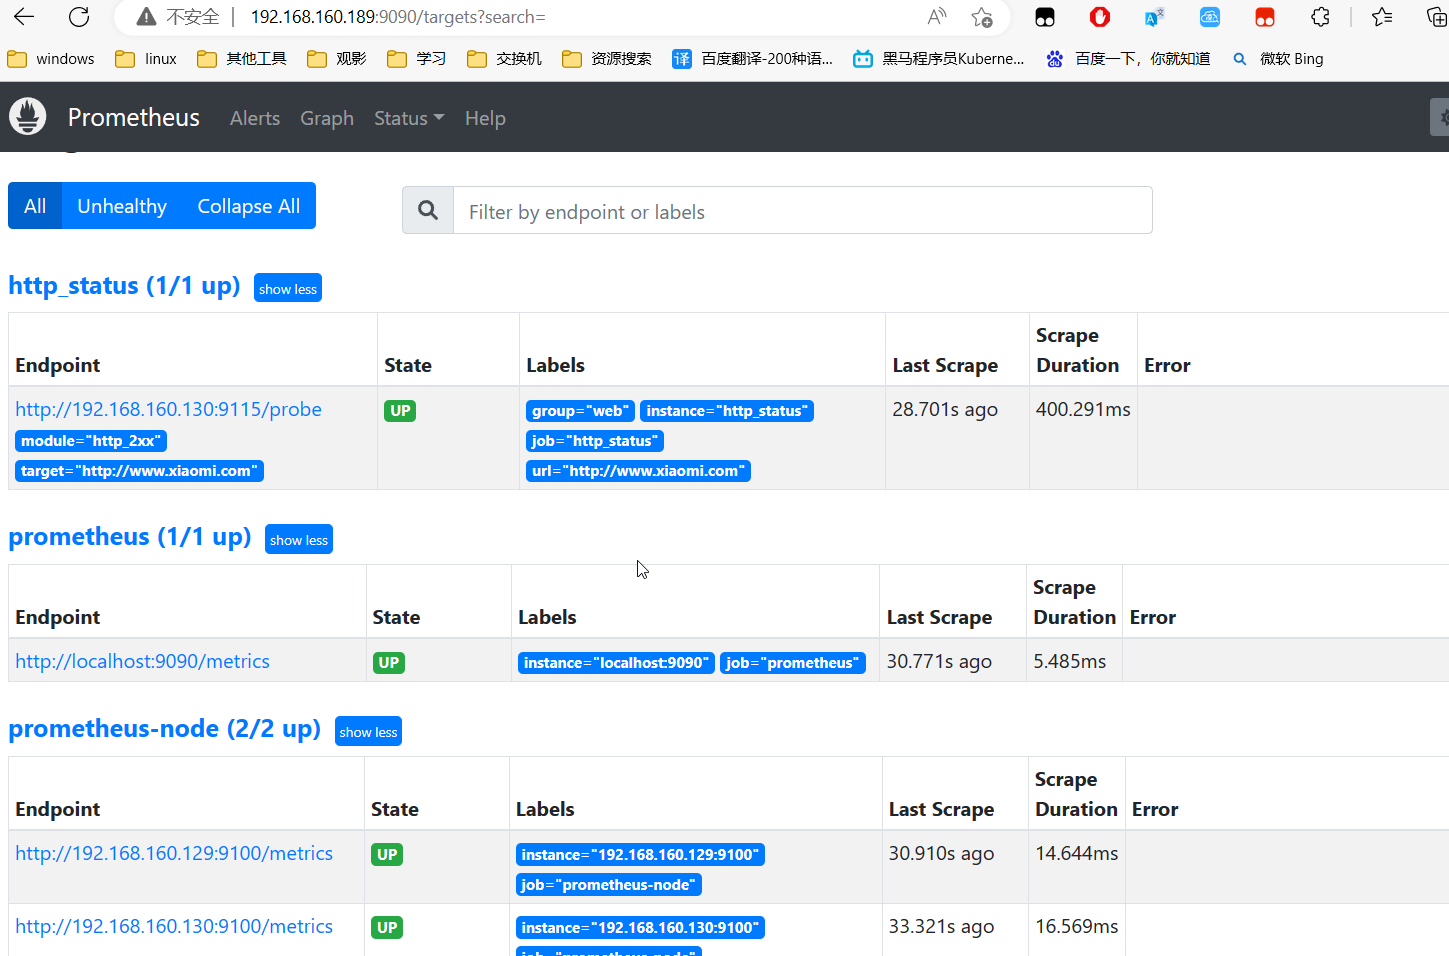This screenshot has height=956, width=1449.
Task: Click the not-secure warning triangle icon
Action: click(x=146, y=17)
